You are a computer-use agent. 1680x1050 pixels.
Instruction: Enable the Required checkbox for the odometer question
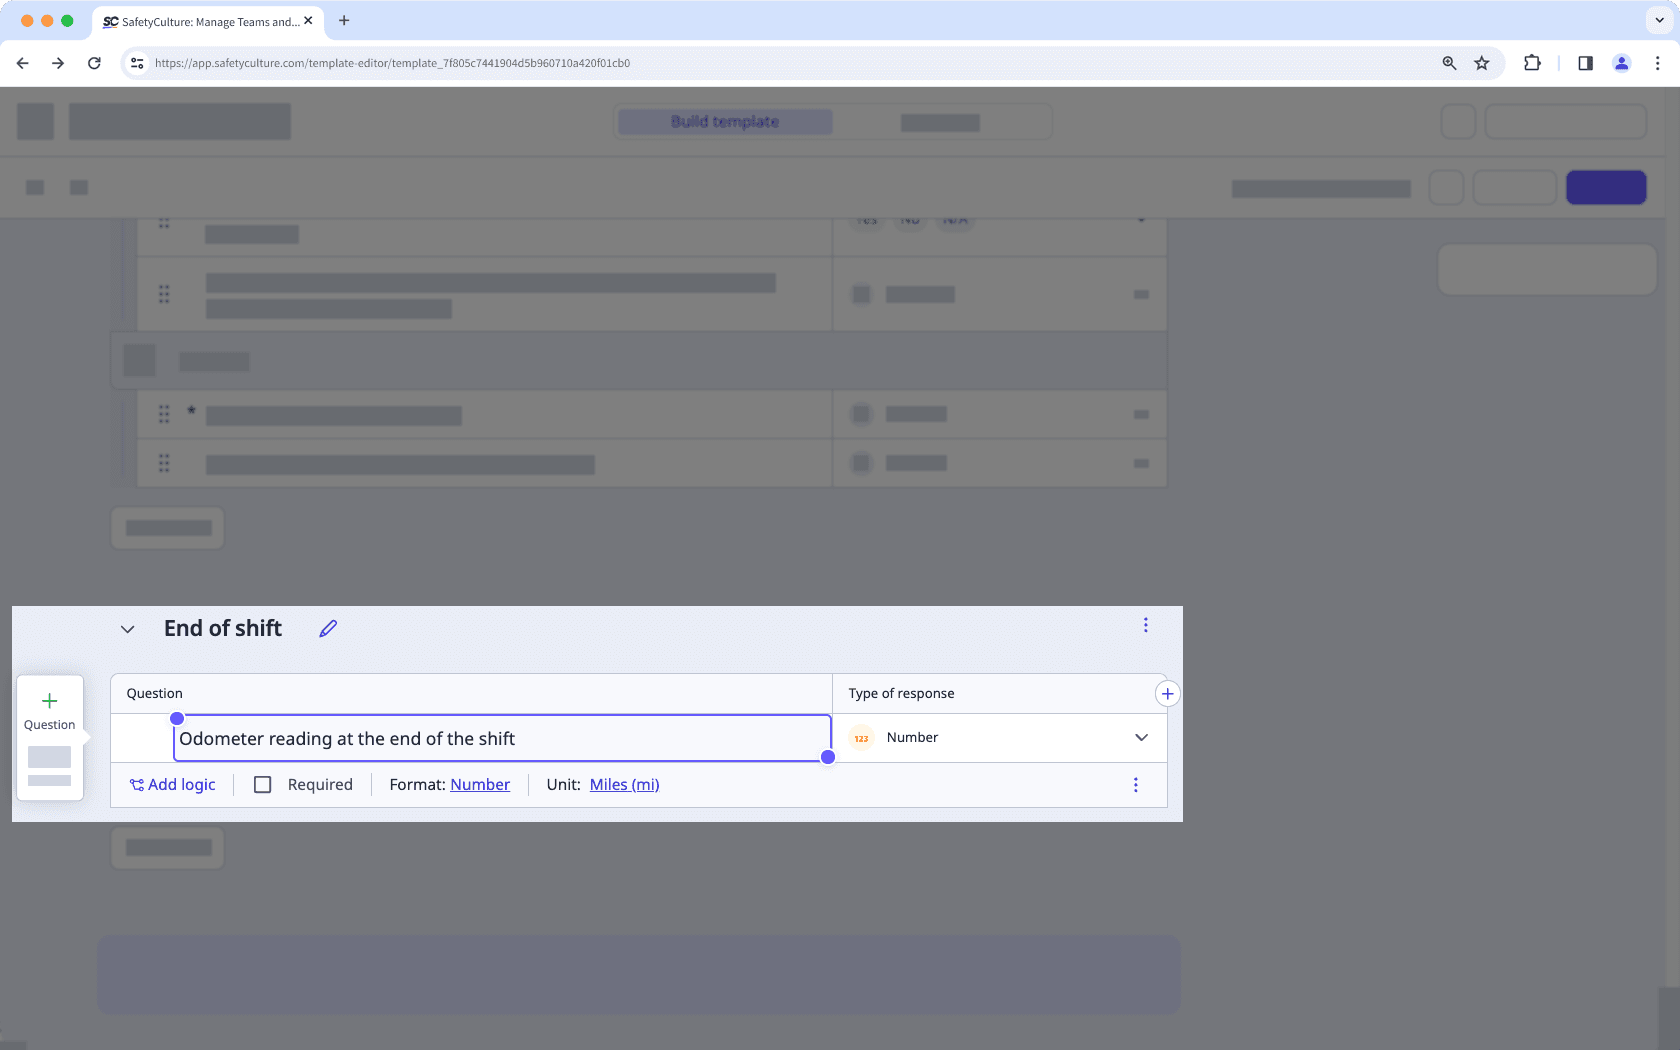(x=263, y=785)
